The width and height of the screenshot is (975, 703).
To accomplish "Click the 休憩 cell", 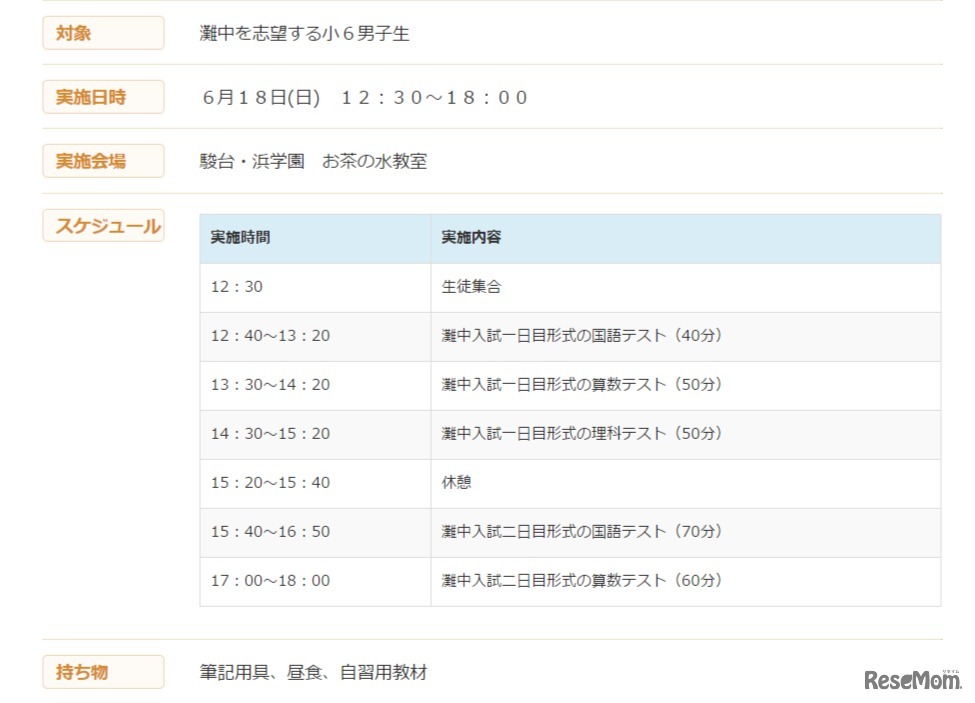I will pyautogui.click(x=686, y=484).
